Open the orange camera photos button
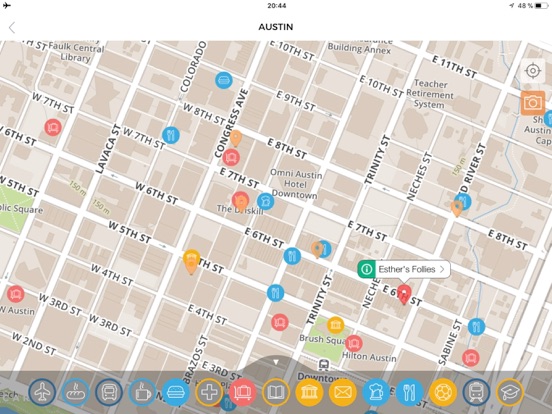The width and height of the screenshot is (552, 414). pos(533,103)
